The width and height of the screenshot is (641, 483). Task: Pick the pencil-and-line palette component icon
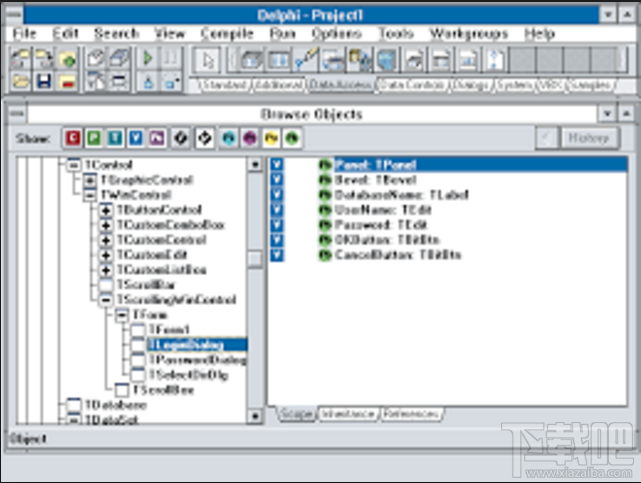(306, 60)
